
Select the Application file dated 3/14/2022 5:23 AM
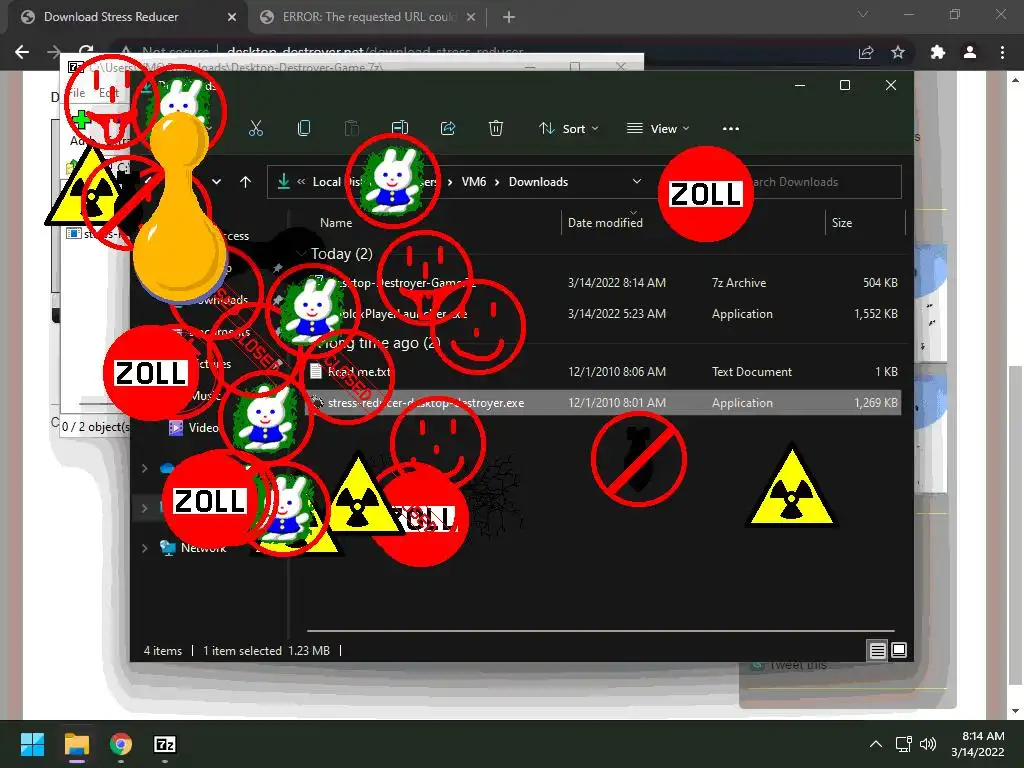603,313
